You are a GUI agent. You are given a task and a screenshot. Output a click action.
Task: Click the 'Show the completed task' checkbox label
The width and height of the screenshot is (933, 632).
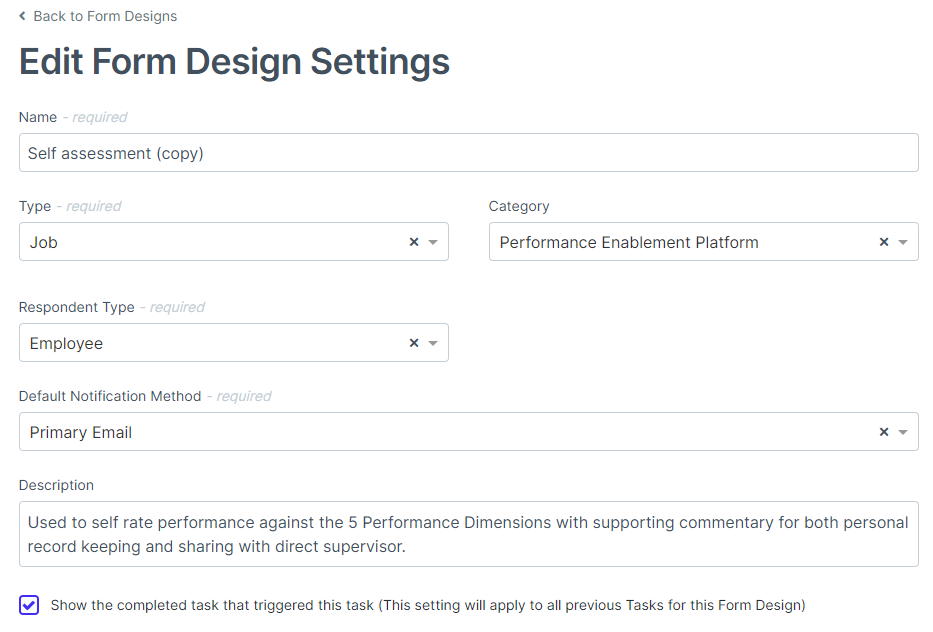tap(428, 605)
